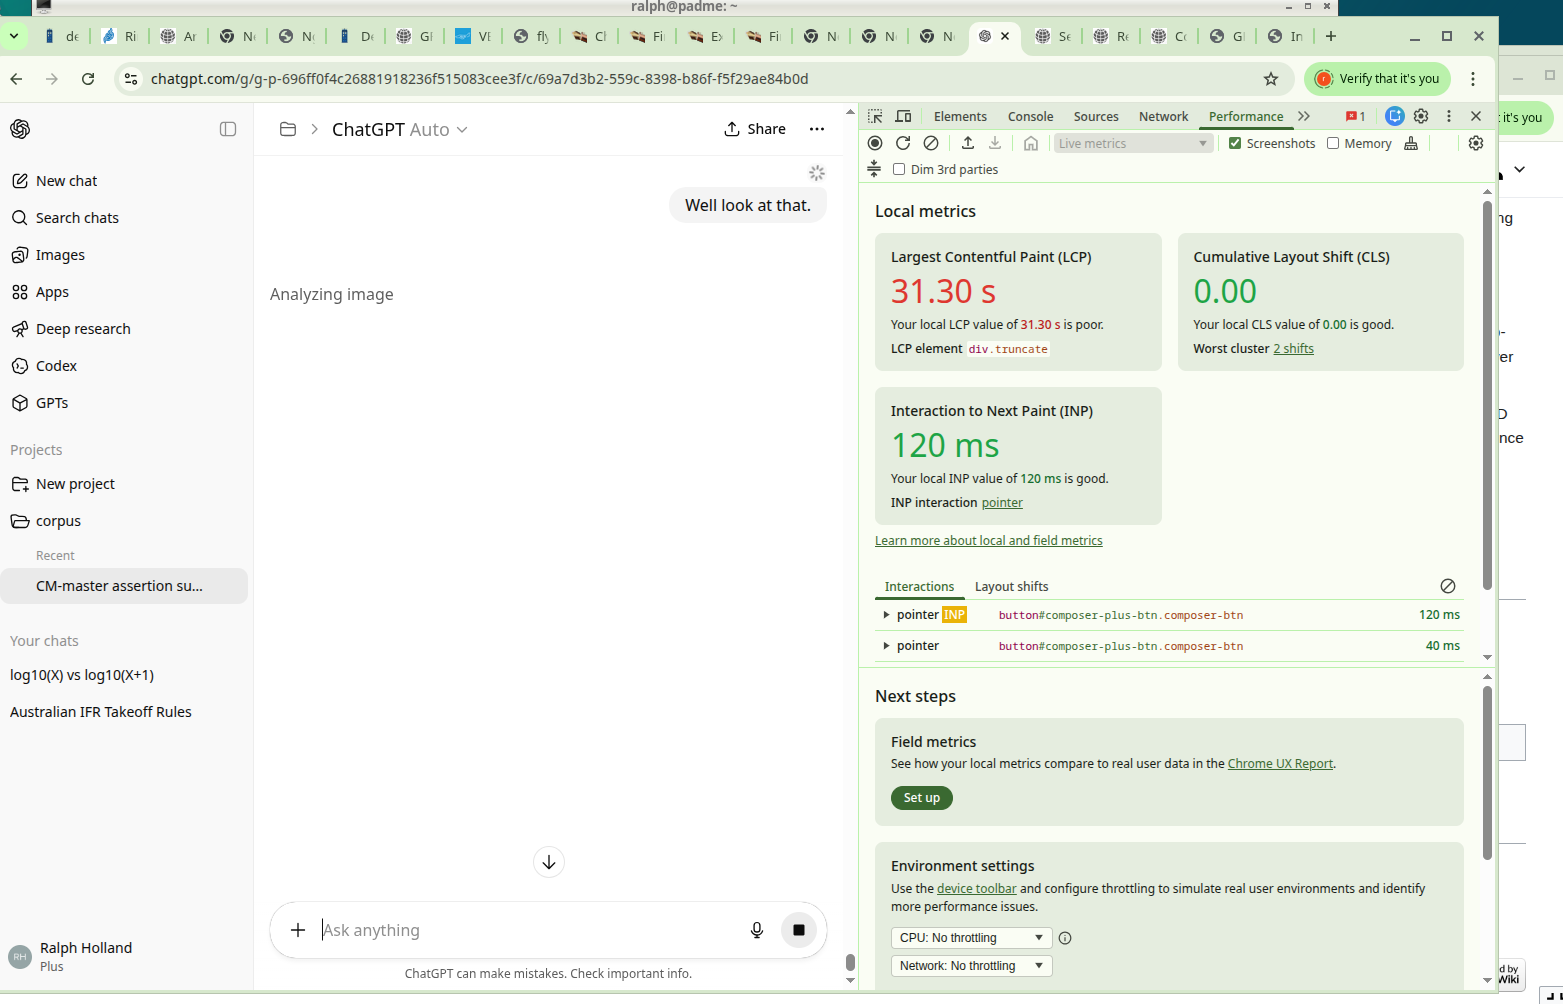Expand the pointer INP interaction row
This screenshot has height=1004, width=1563.
click(886, 615)
